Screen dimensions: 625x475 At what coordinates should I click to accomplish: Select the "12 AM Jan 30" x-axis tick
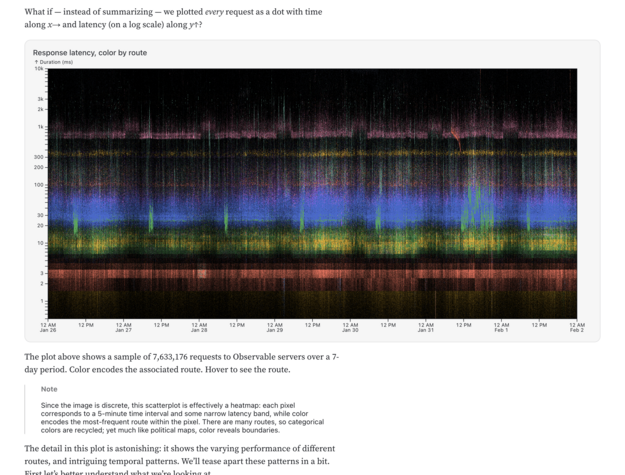click(350, 327)
